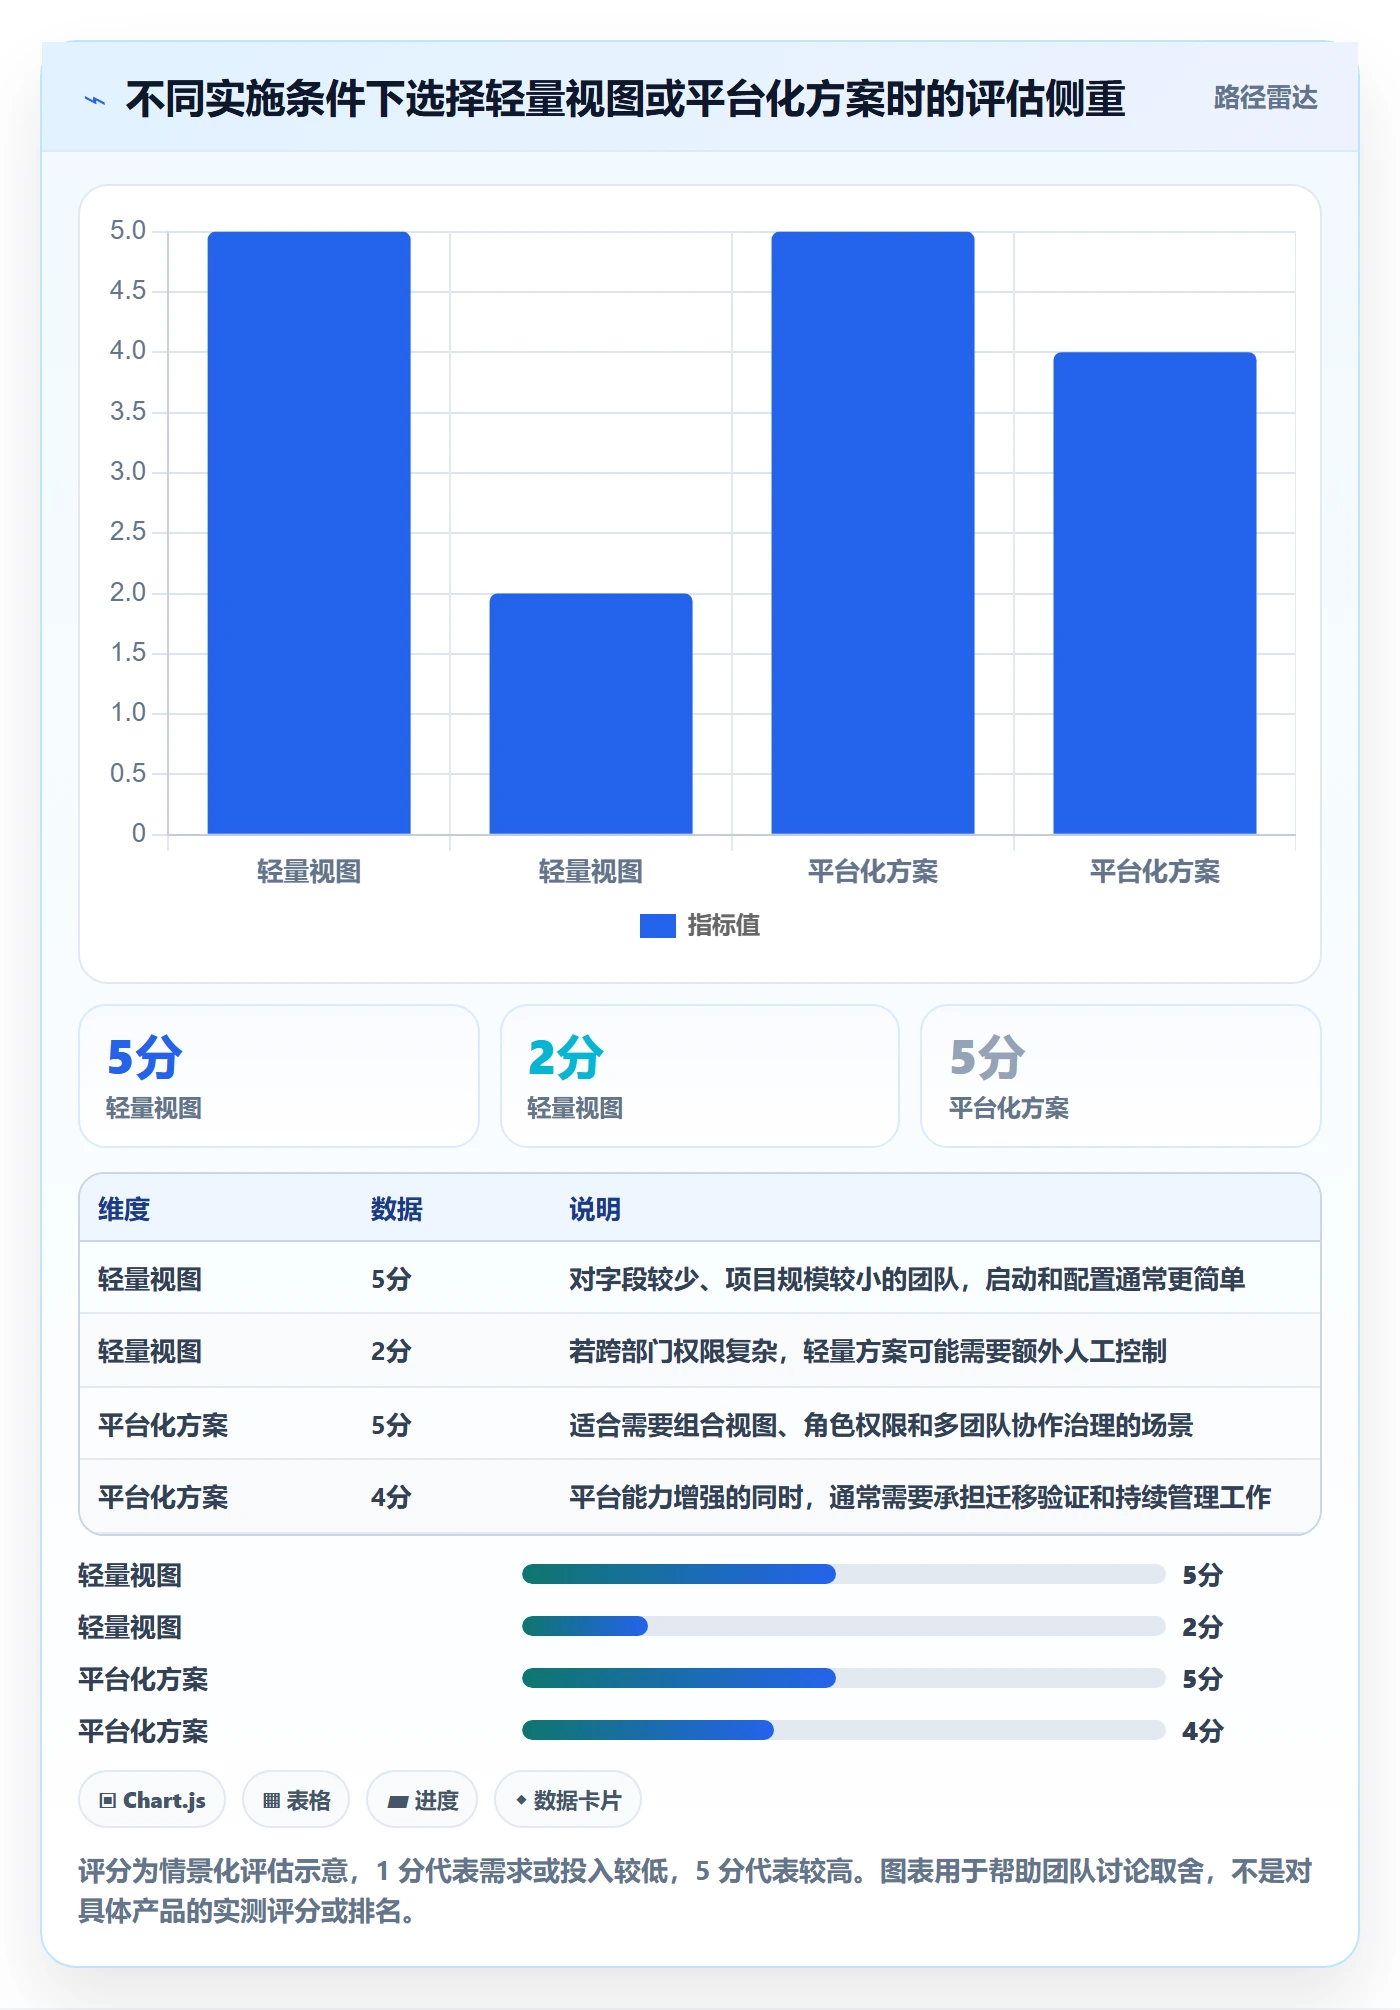
Task: Select the 表格 tag chip
Action: click(296, 1800)
